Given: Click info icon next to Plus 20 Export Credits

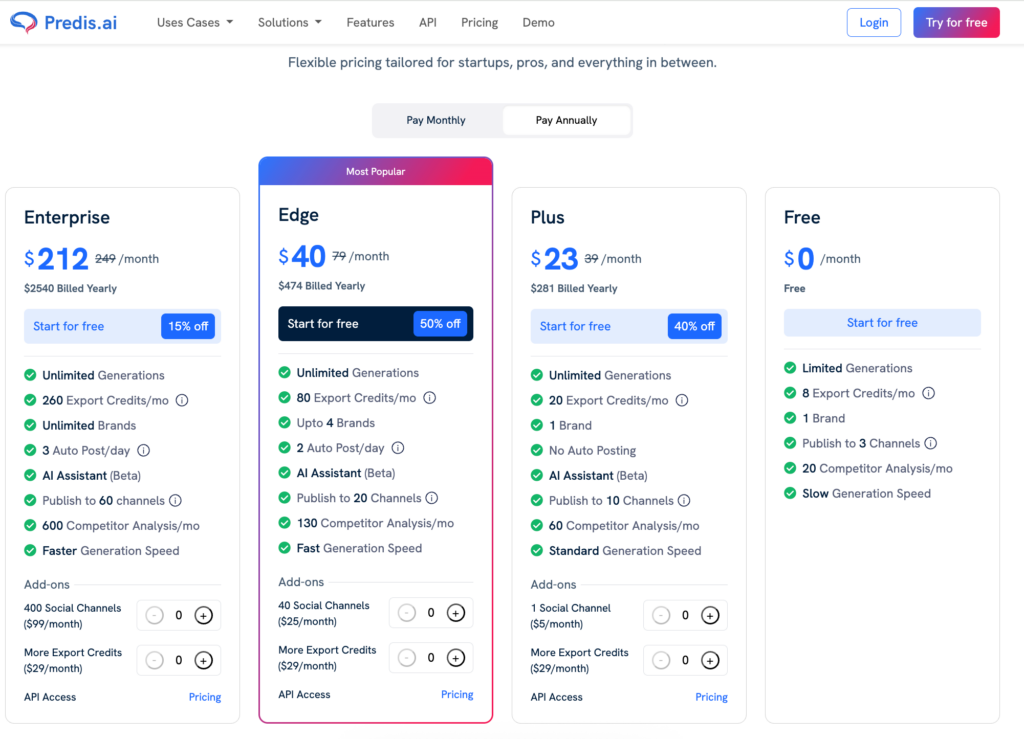Looking at the screenshot, I should coord(682,400).
